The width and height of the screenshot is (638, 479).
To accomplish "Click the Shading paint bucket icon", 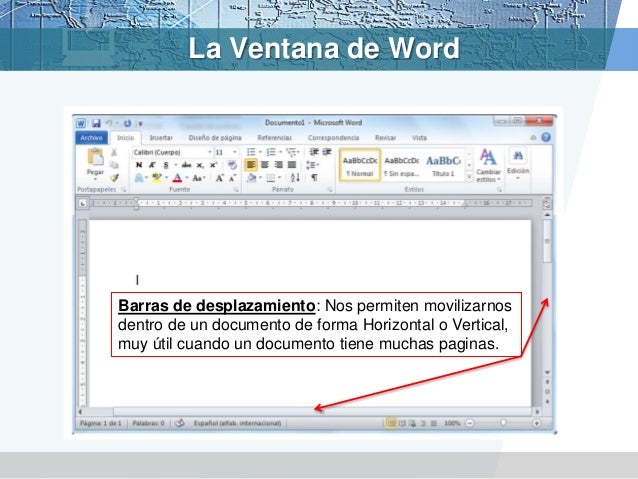I will point(251,178).
